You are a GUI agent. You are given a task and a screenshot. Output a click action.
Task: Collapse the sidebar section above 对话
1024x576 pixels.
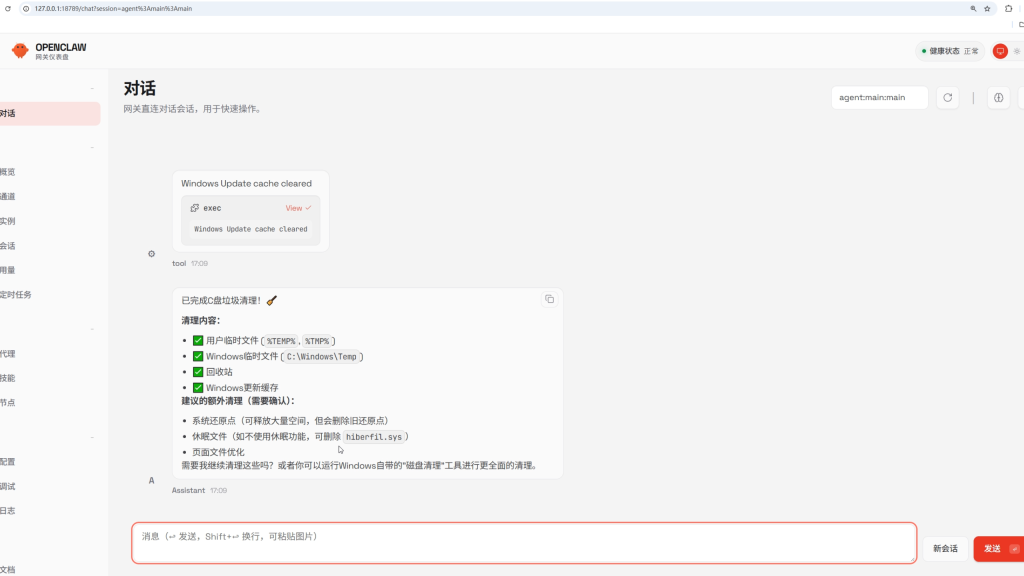tap(92, 89)
